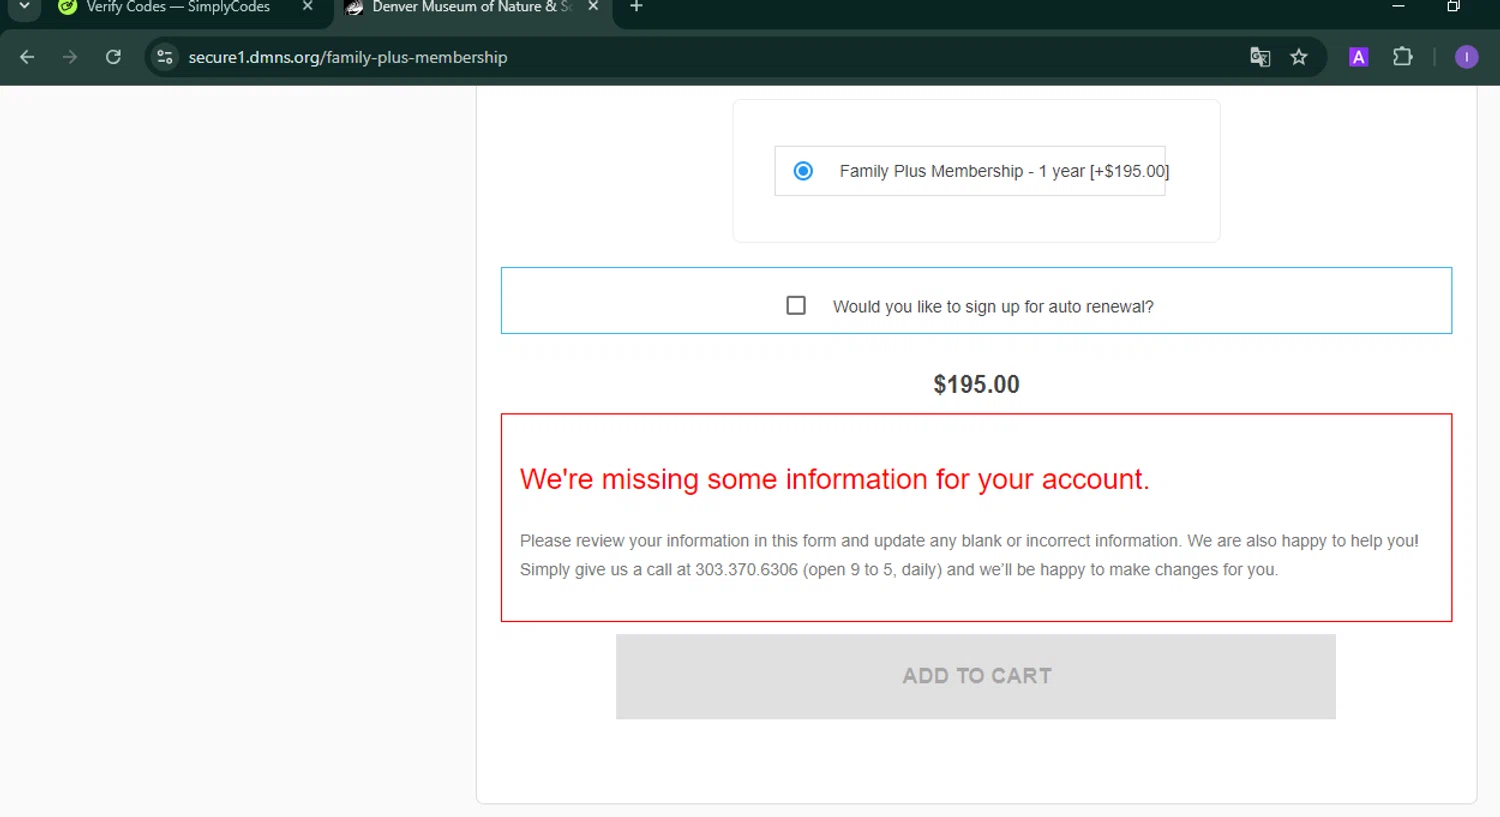The height and width of the screenshot is (817, 1500).
Task: Click the forward navigation arrow
Action: click(x=69, y=57)
